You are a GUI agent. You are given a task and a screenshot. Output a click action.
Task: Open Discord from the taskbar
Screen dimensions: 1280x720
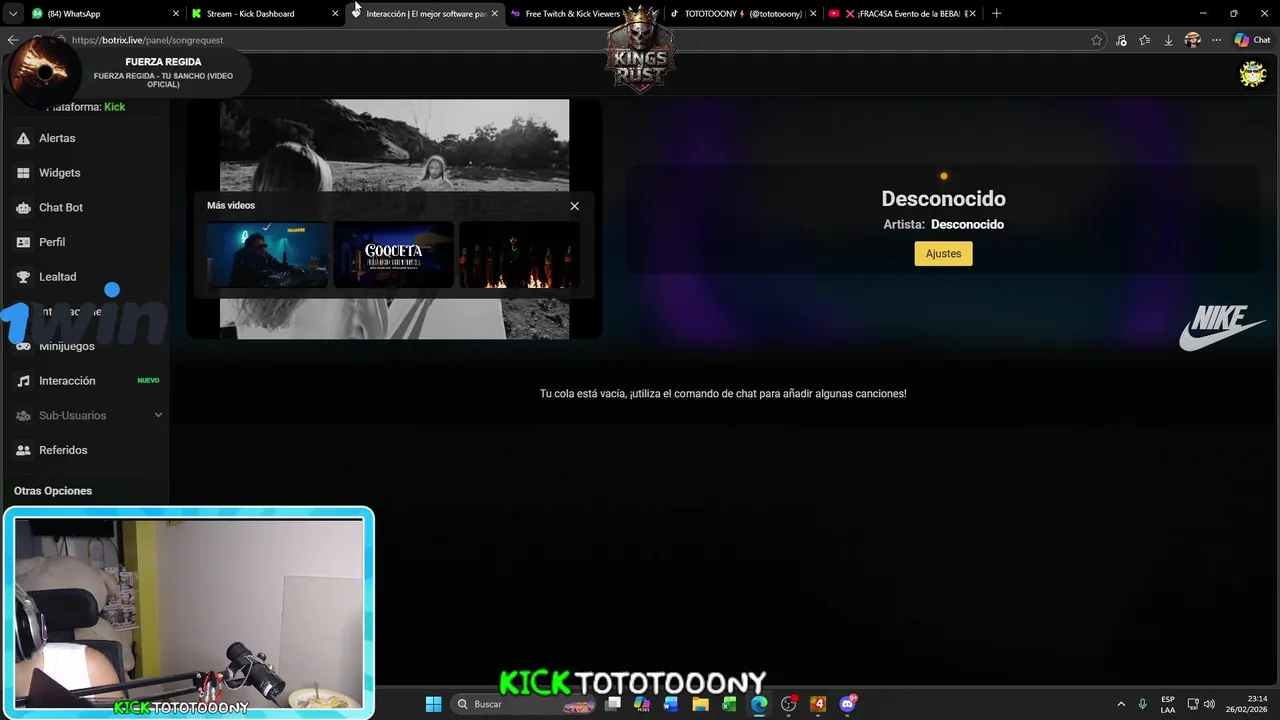click(848, 704)
